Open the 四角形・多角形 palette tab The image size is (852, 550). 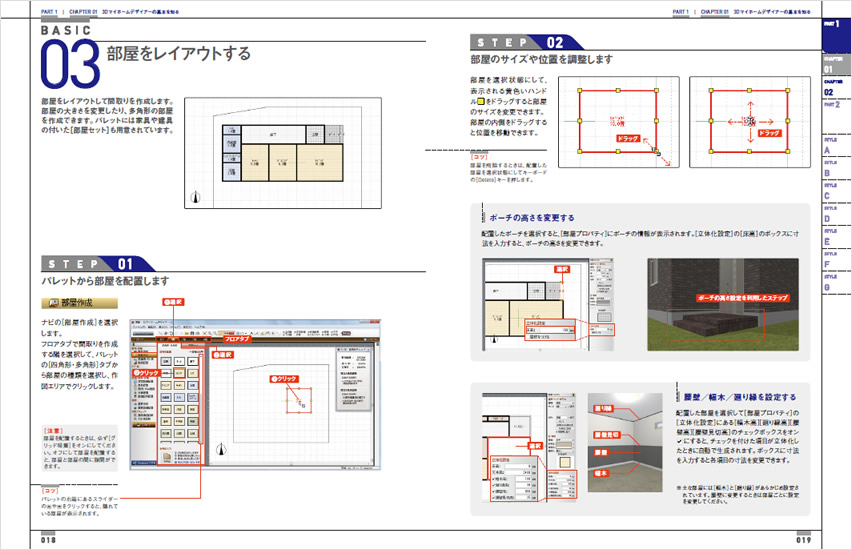tap(170, 345)
